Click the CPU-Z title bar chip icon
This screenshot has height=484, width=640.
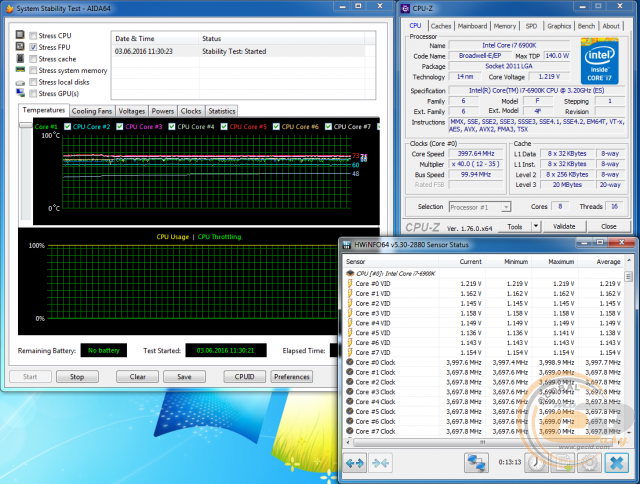point(405,9)
